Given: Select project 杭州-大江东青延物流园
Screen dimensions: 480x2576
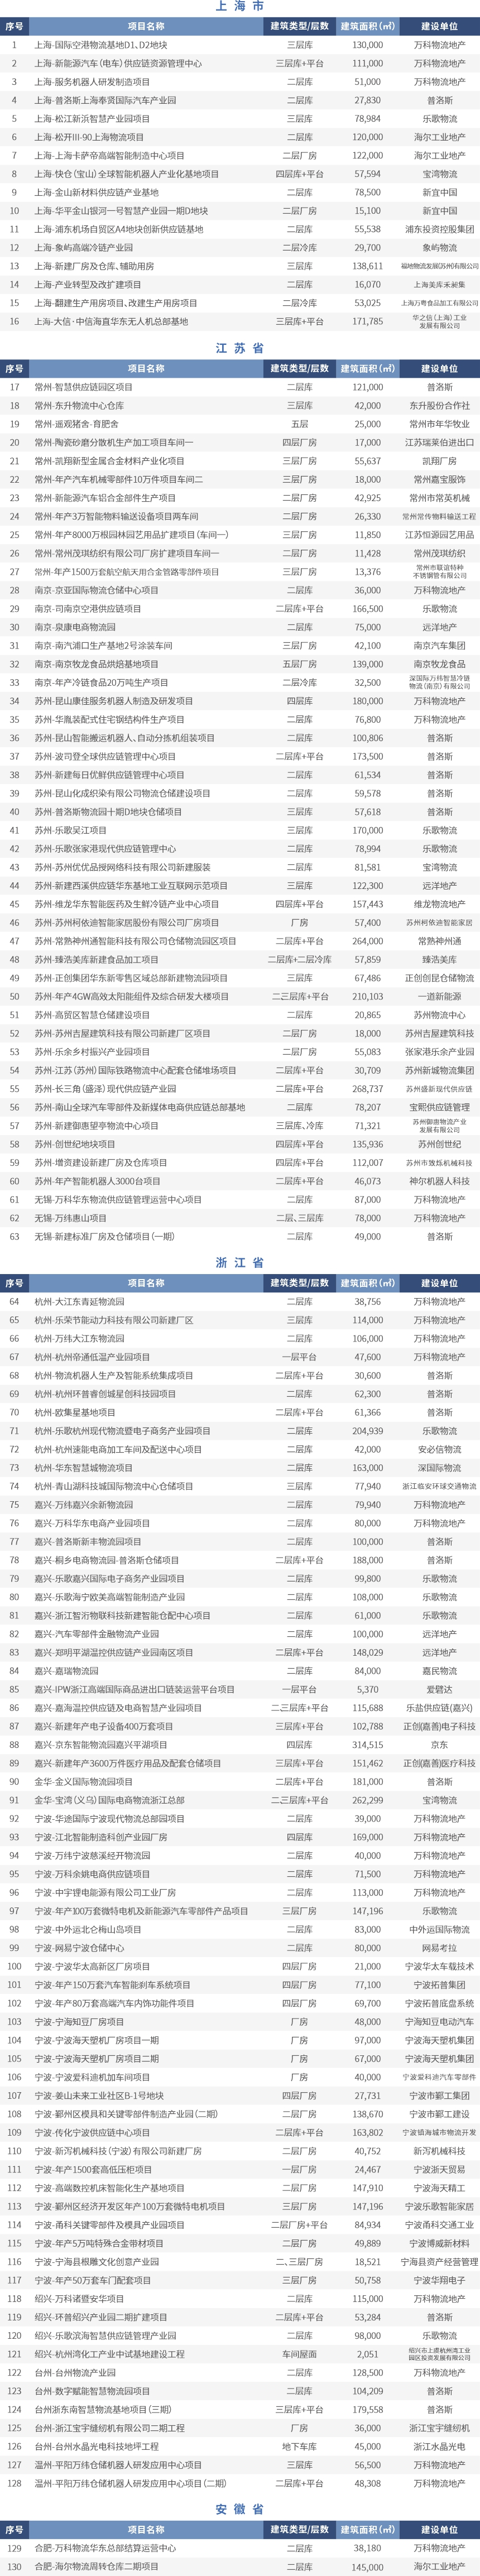Looking at the screenshot, I should click(80, 1302).
